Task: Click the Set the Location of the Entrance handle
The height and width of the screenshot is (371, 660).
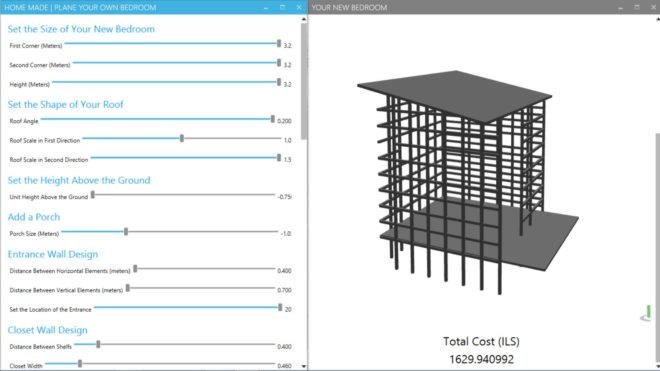Action: click(280, 307)
